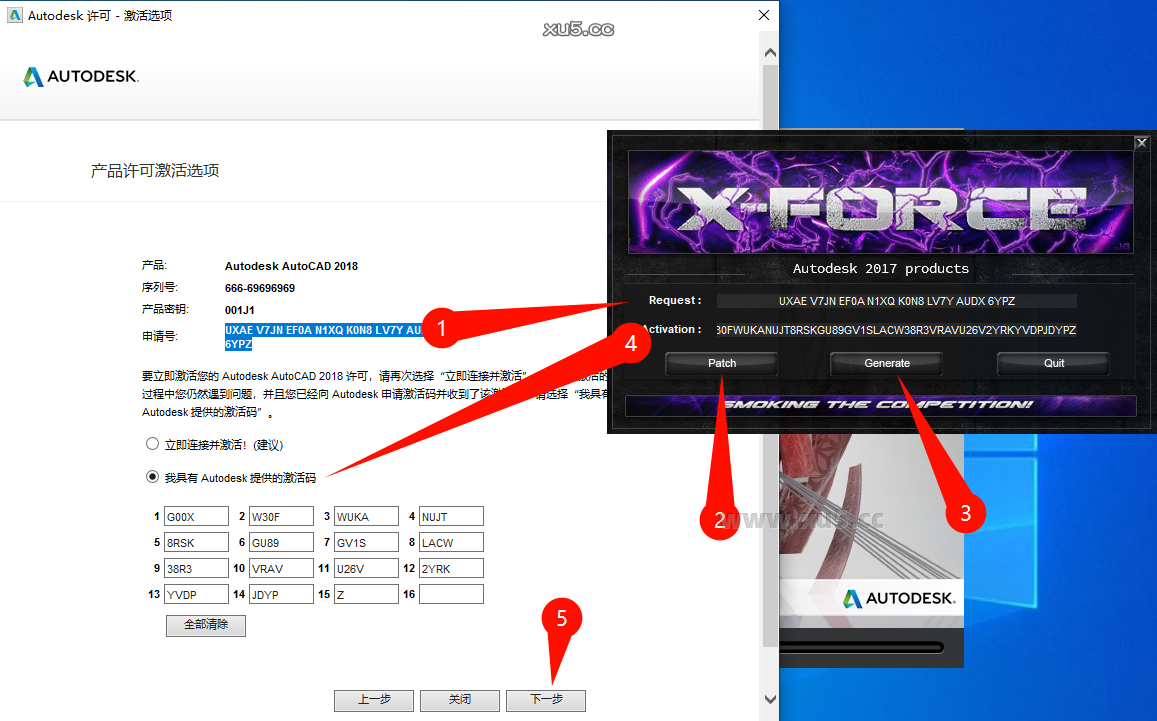Click the AUTODESK logo in the license window
The width and height of the screenshot is (1157, 721).
[x=80, y=76]
